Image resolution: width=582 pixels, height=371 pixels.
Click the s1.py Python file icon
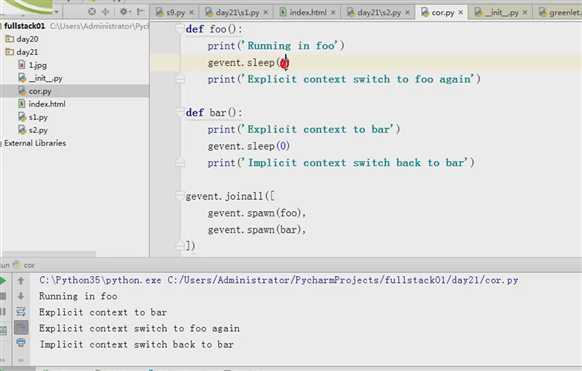(x=22, y=117)
